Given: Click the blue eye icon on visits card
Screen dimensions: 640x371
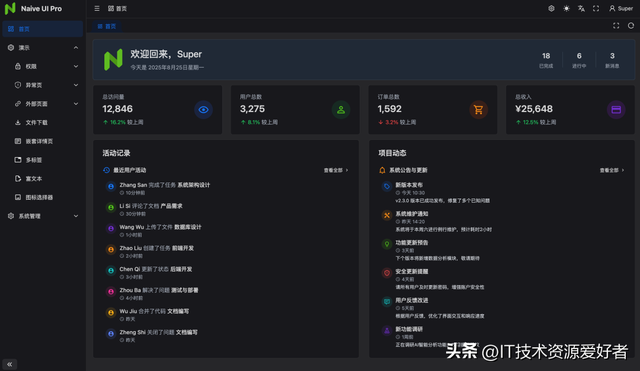Looking at the screenshot, I should 203,109.
